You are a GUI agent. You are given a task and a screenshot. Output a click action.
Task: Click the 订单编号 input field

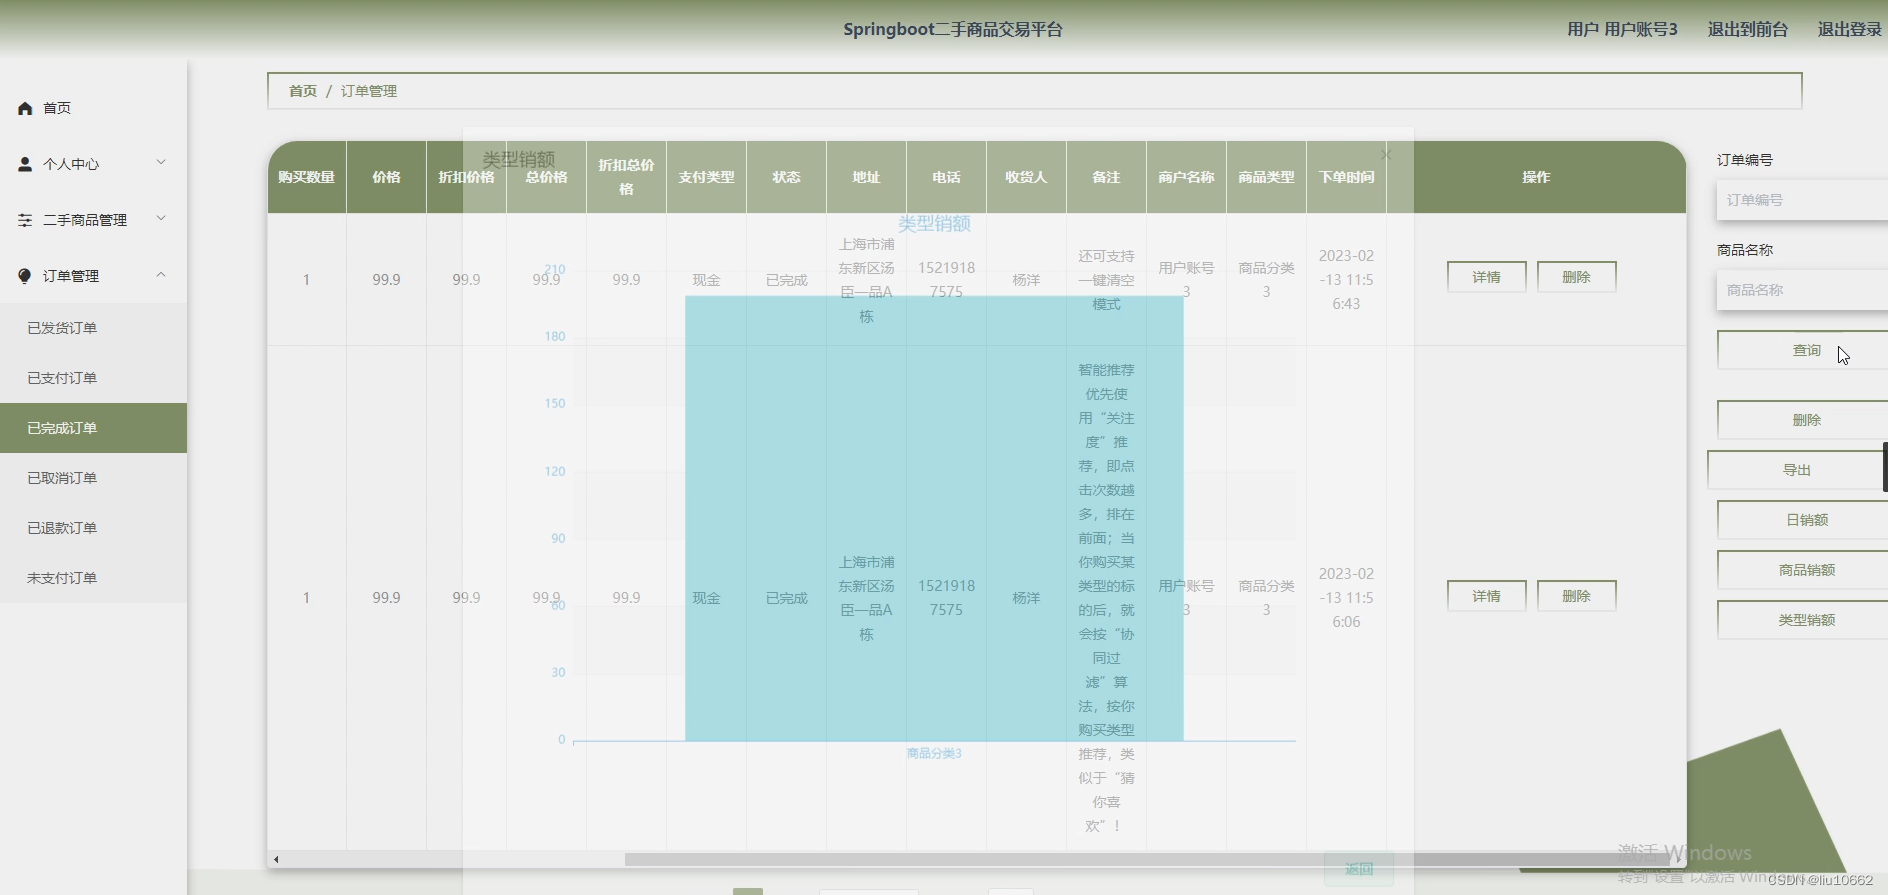point(1802,200)
